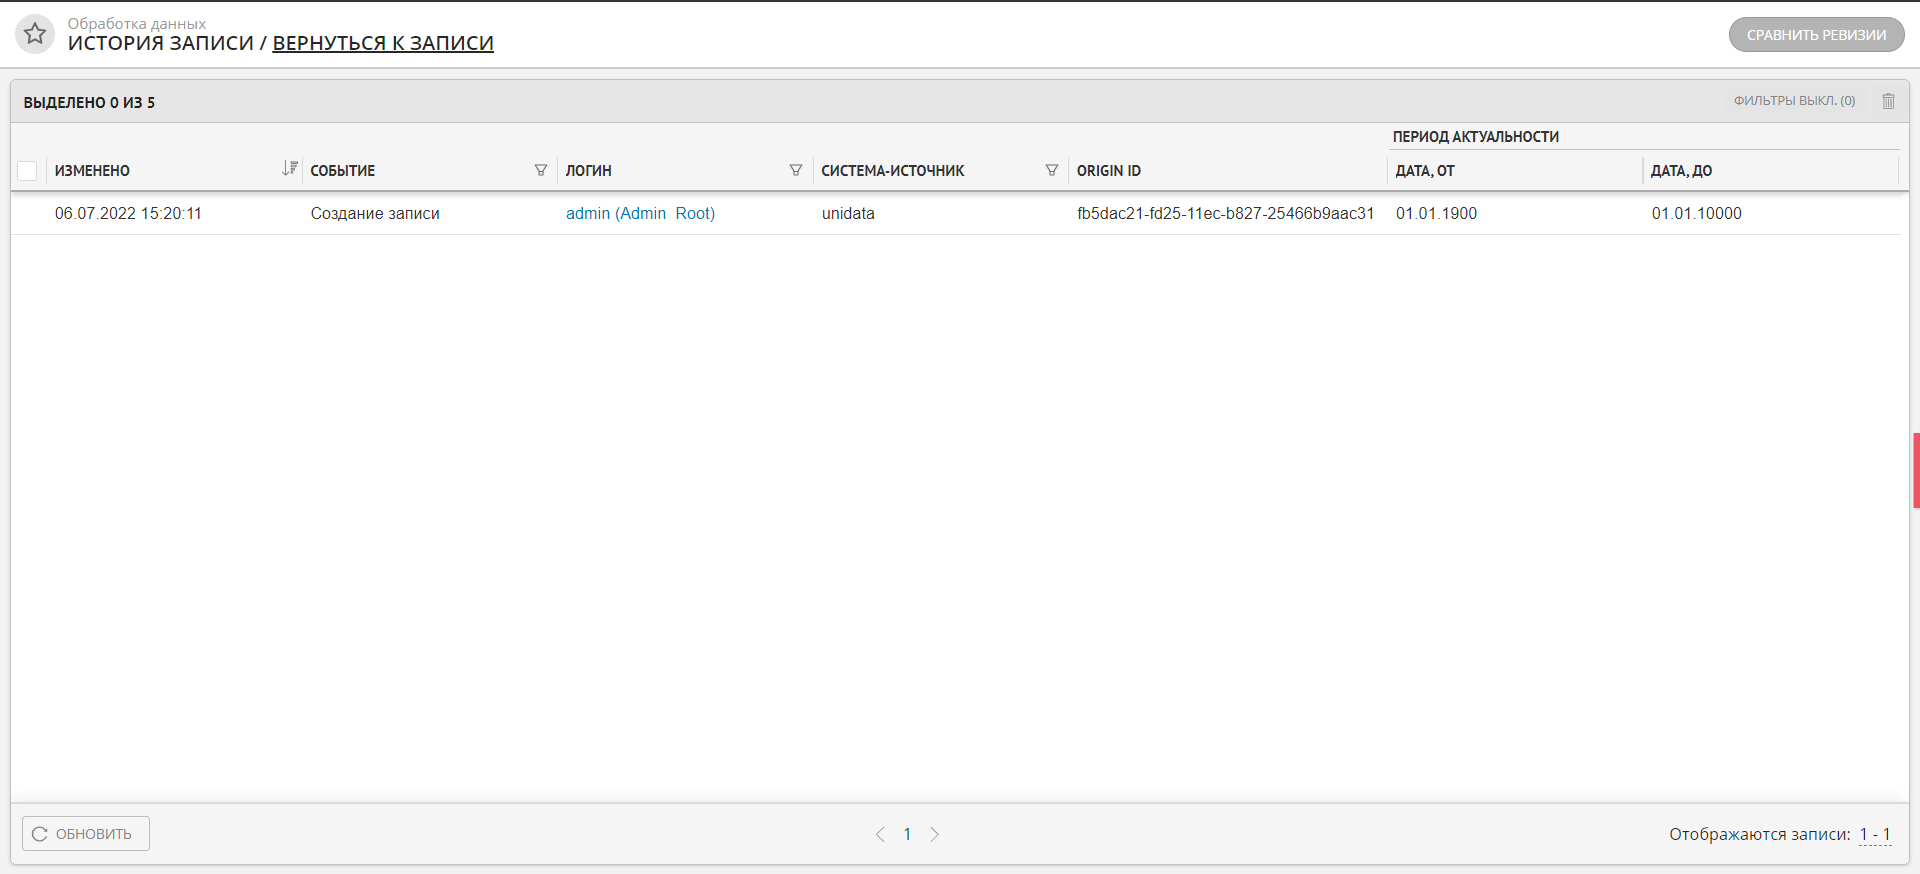
Task: Select the Создание записи cell
Action: [375, 213]
